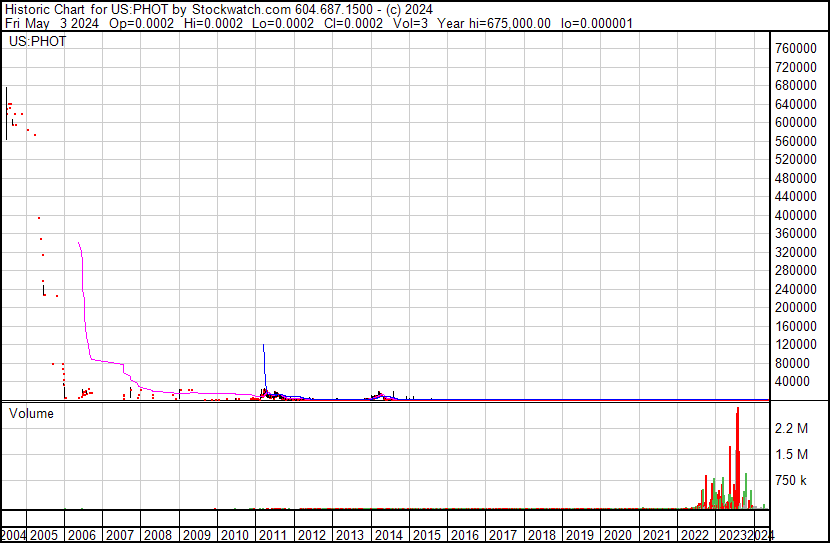Viewport: 830px width, 543px height.
Task: Select the 2006 year label
Action: [x=82, y=535]
